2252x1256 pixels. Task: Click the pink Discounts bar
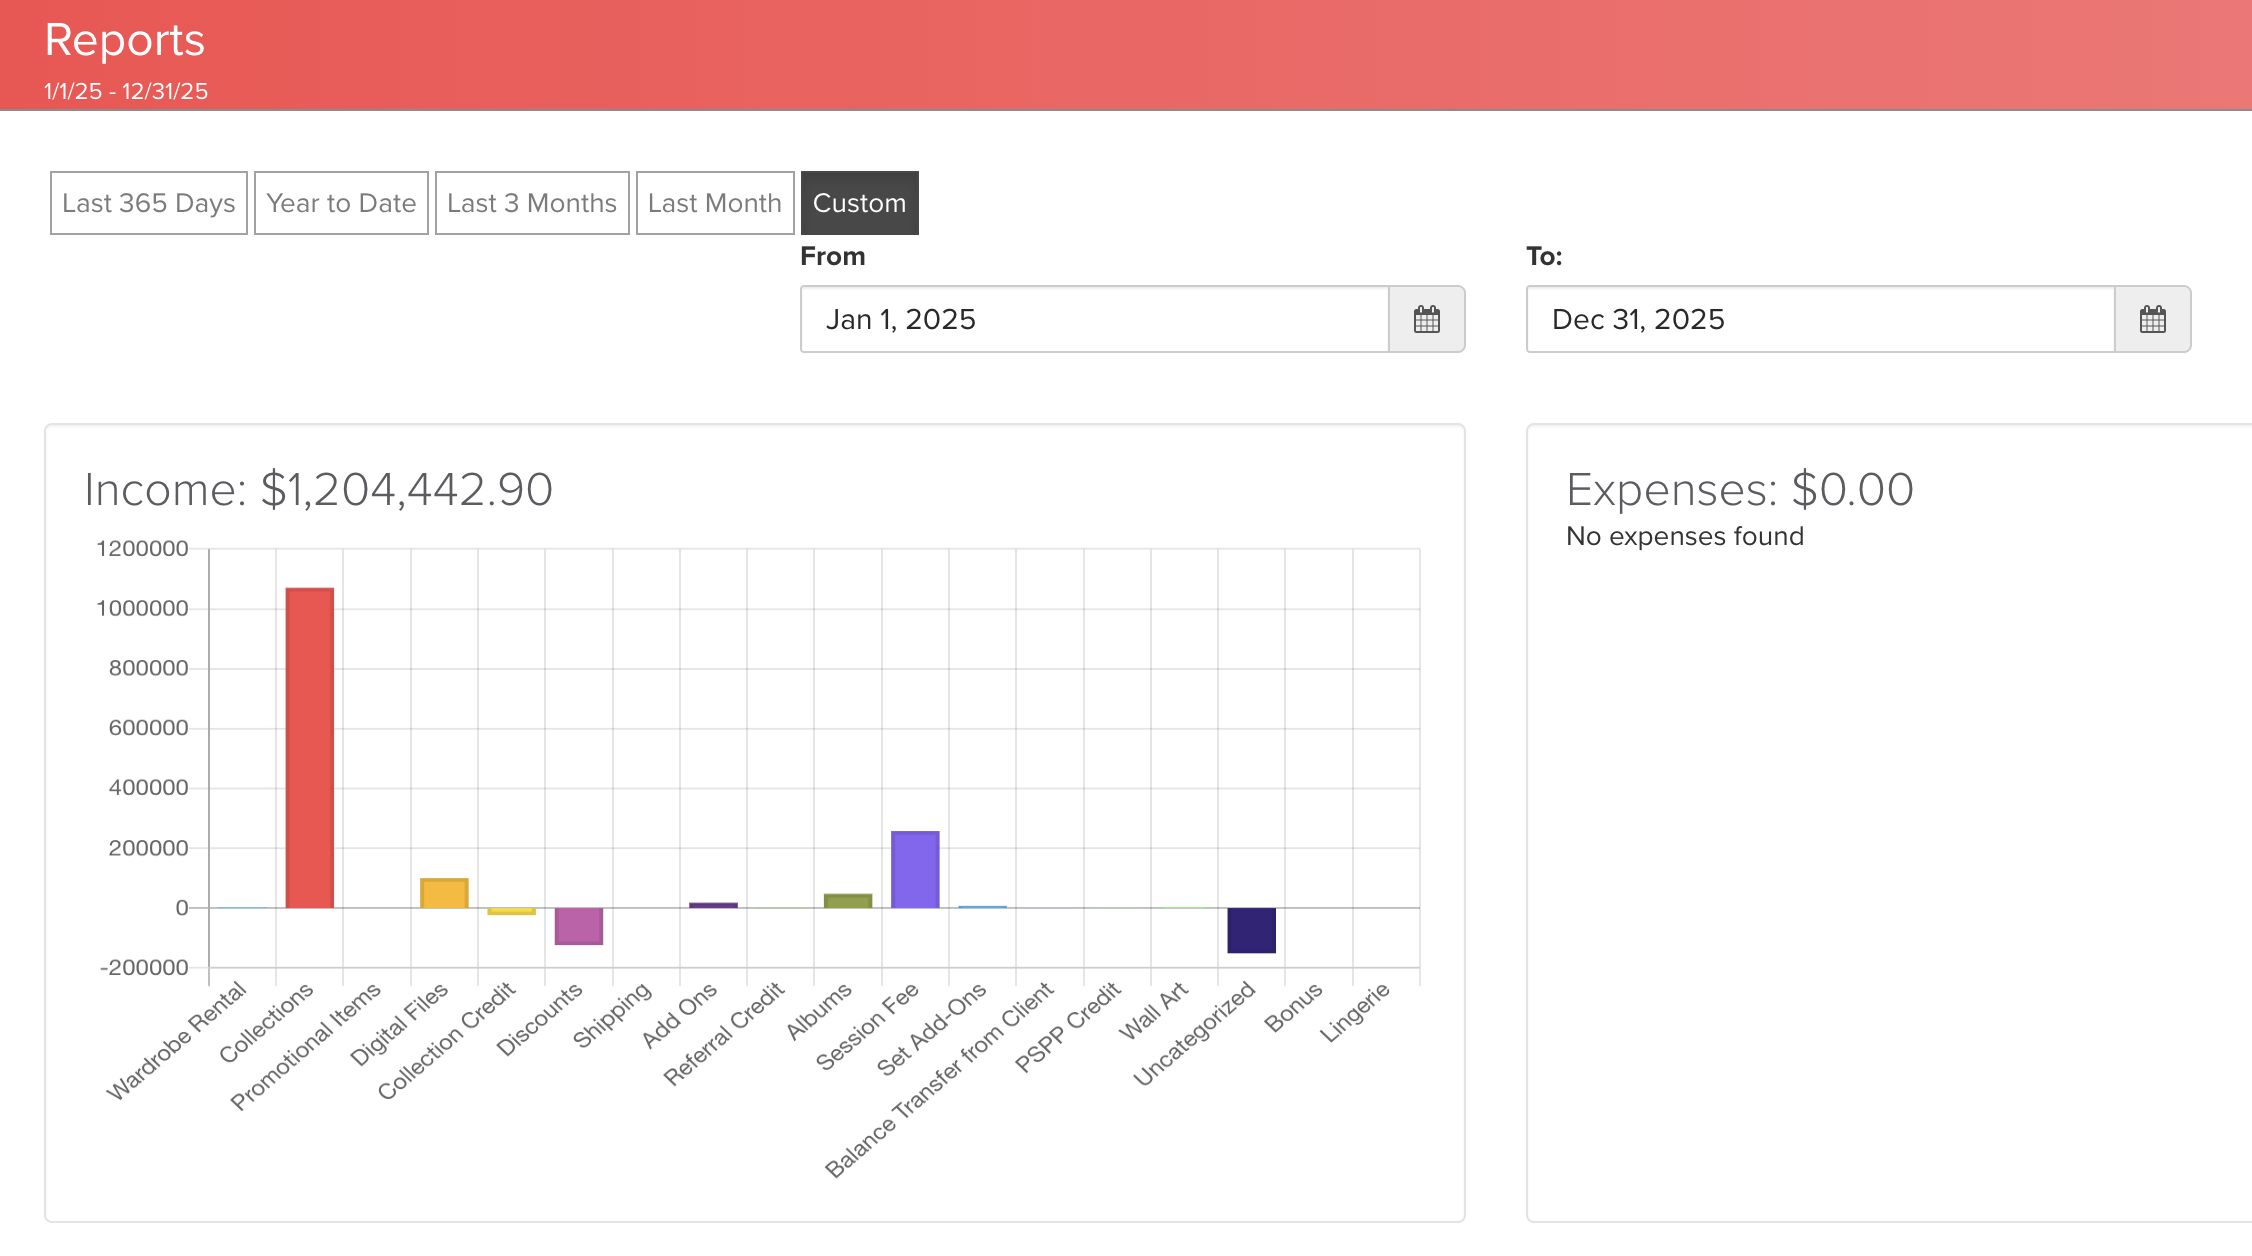click(x=579, y=926)
